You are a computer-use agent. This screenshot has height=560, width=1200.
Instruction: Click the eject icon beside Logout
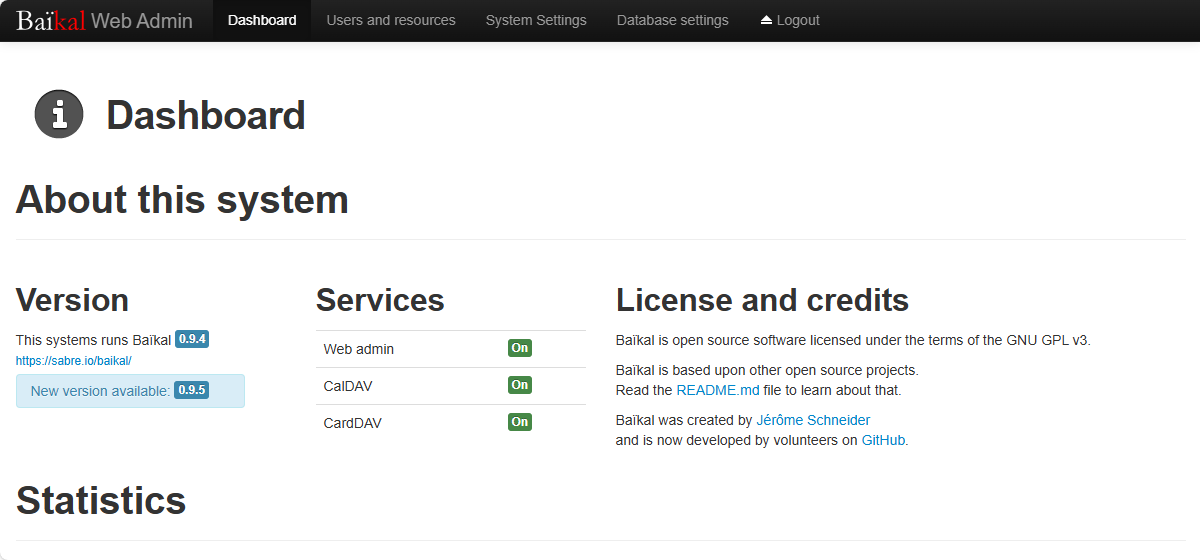[766, 20]
